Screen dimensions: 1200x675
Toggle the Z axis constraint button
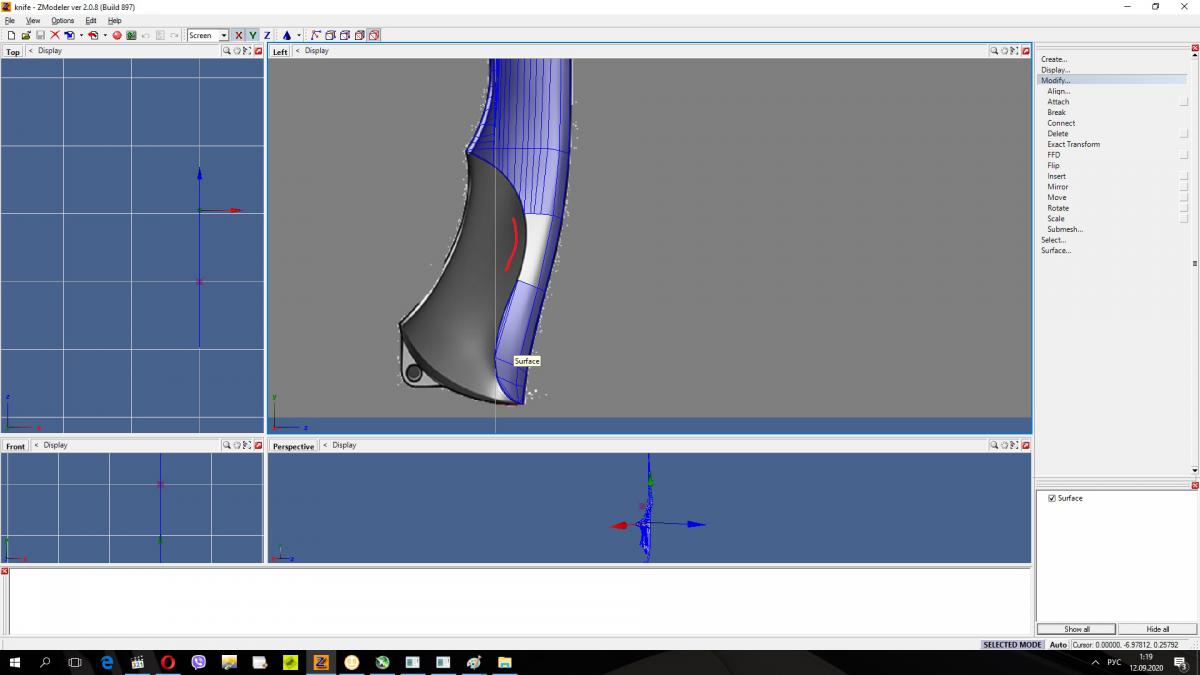click(266, 35)
